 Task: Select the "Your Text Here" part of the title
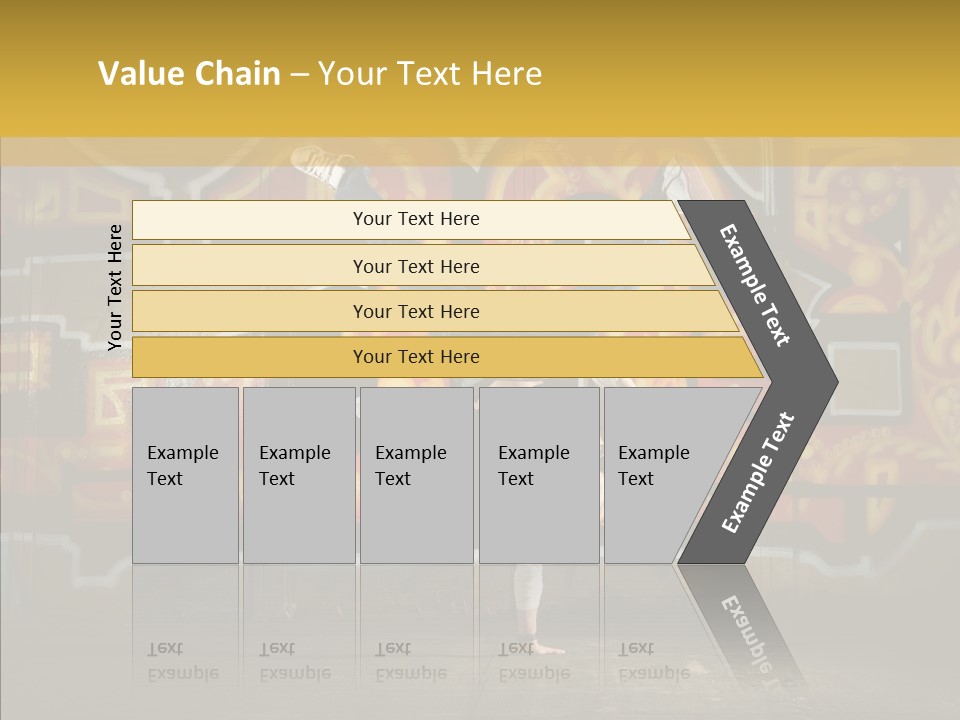[430, 74]
